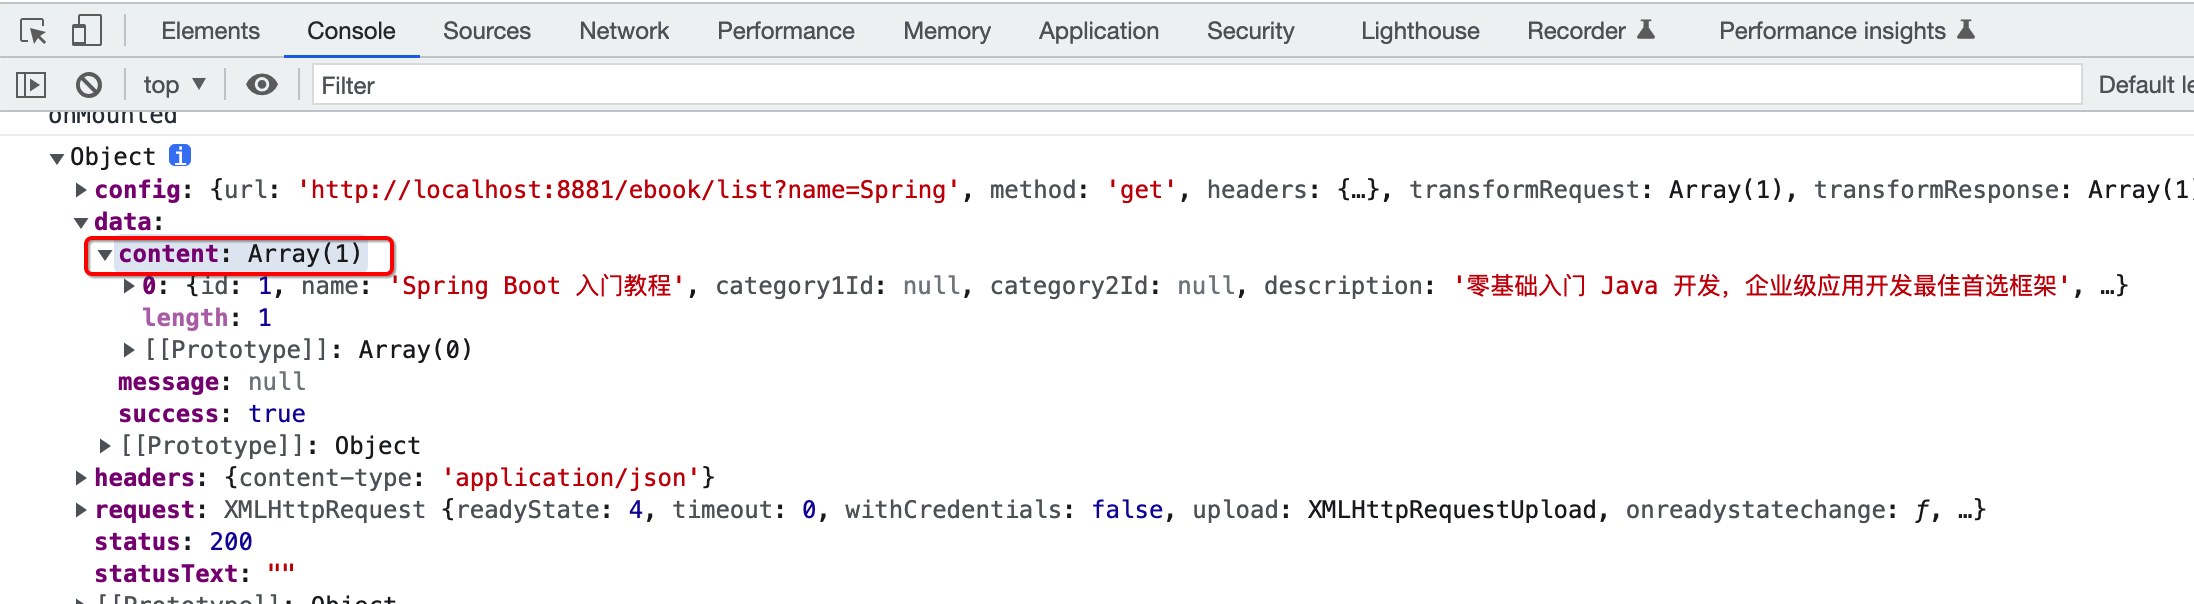This screenshot has width=2194, height=604.
Task: Show the console sidebar panel icon
Action: point(31,85)
